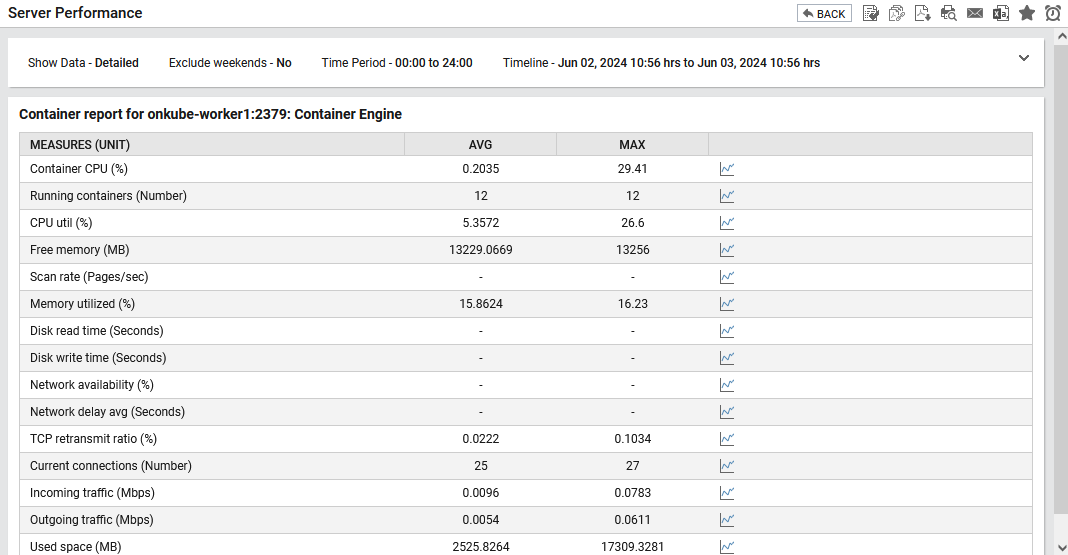
Task: Open graph for Container CPU (%)
Action: 727,169
